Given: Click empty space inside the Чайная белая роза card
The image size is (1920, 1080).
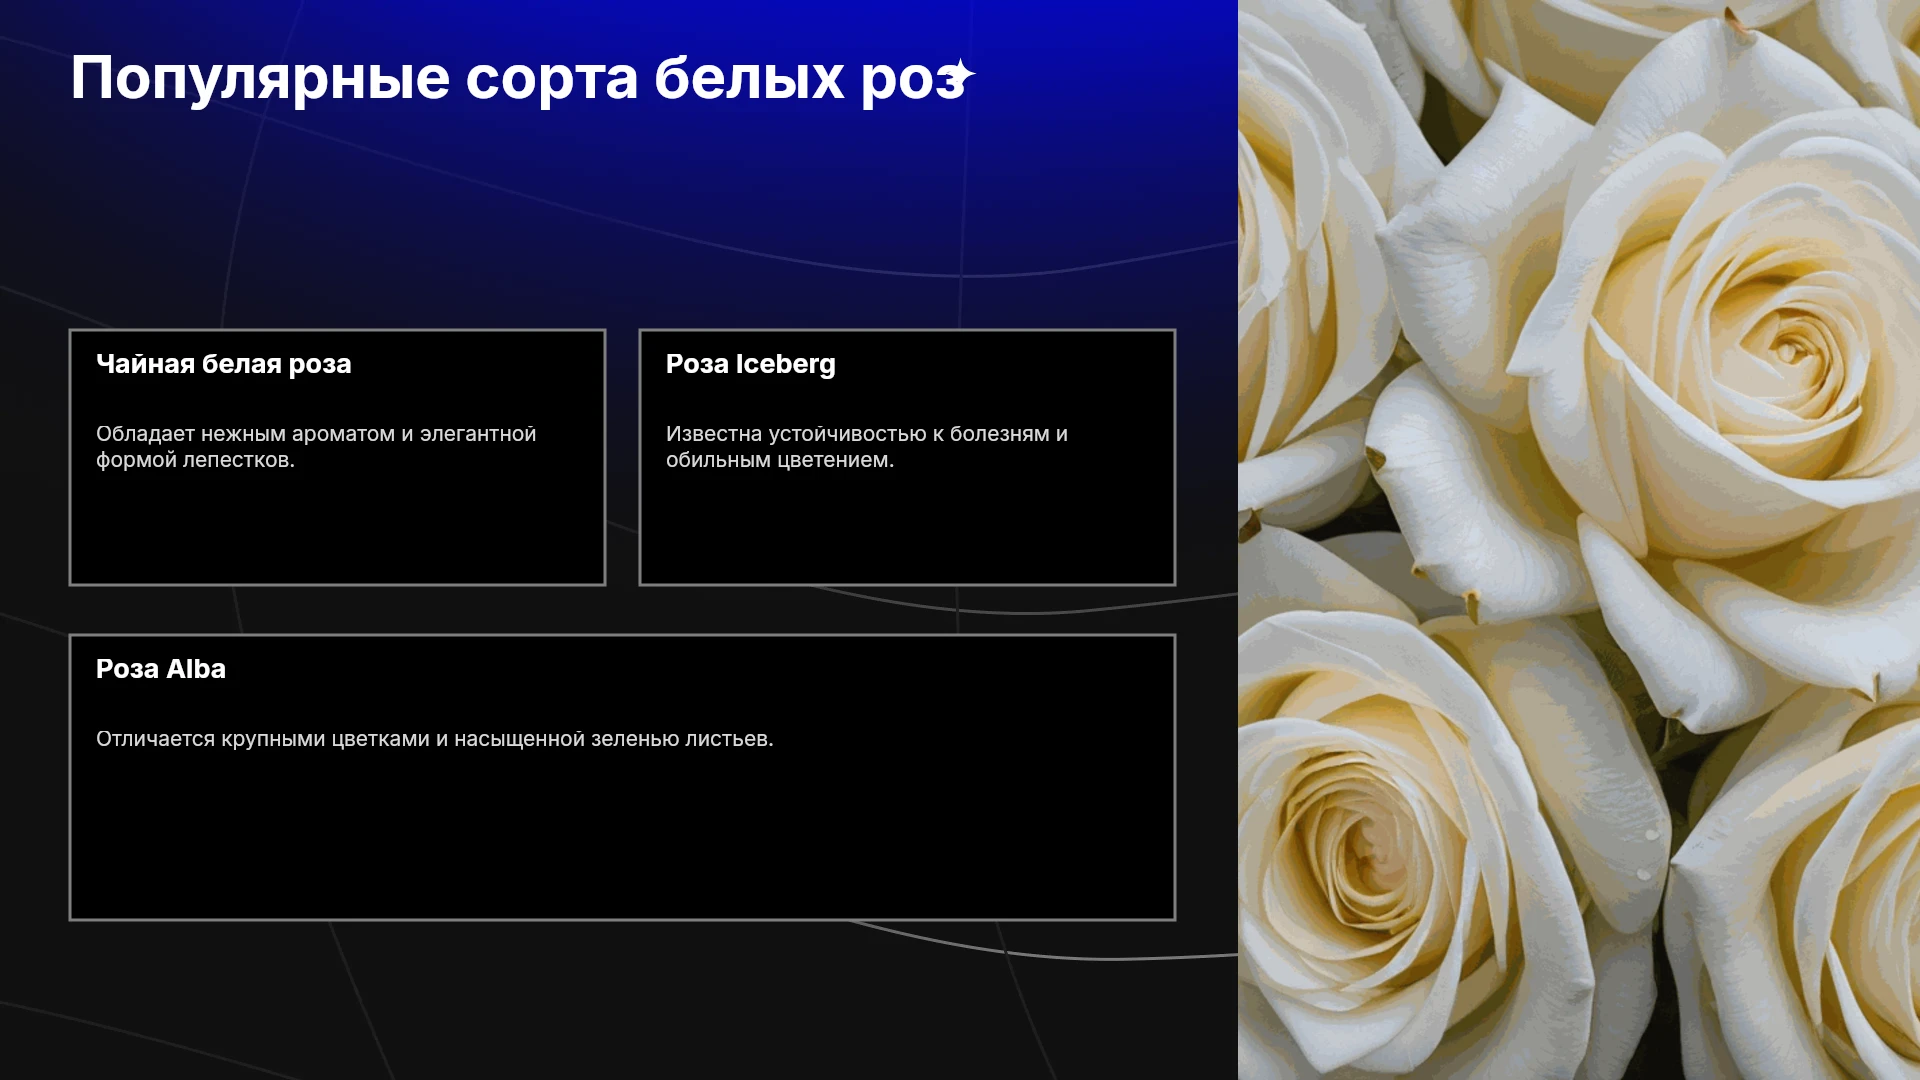Looking at the screenshot, I should (337, 530).
